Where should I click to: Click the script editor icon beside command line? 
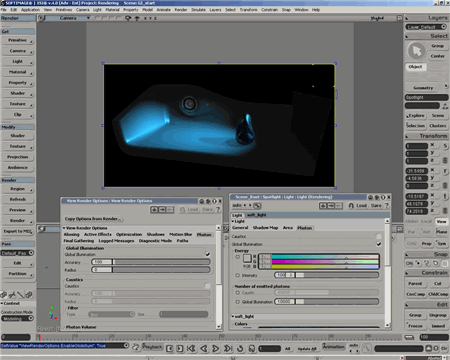tap(136, 347)
